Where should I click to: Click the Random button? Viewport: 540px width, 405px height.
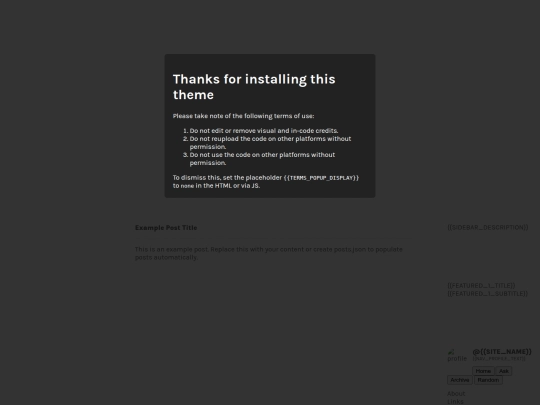tap(488, 380)
